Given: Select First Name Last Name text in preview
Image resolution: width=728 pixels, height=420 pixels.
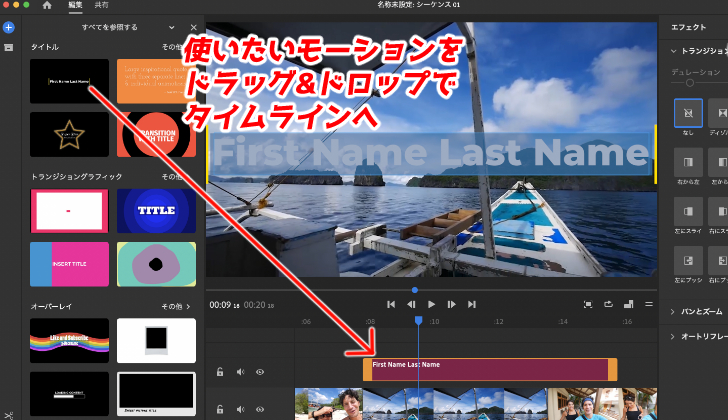Looking at the screenshot, I should [x=430, y=154].
